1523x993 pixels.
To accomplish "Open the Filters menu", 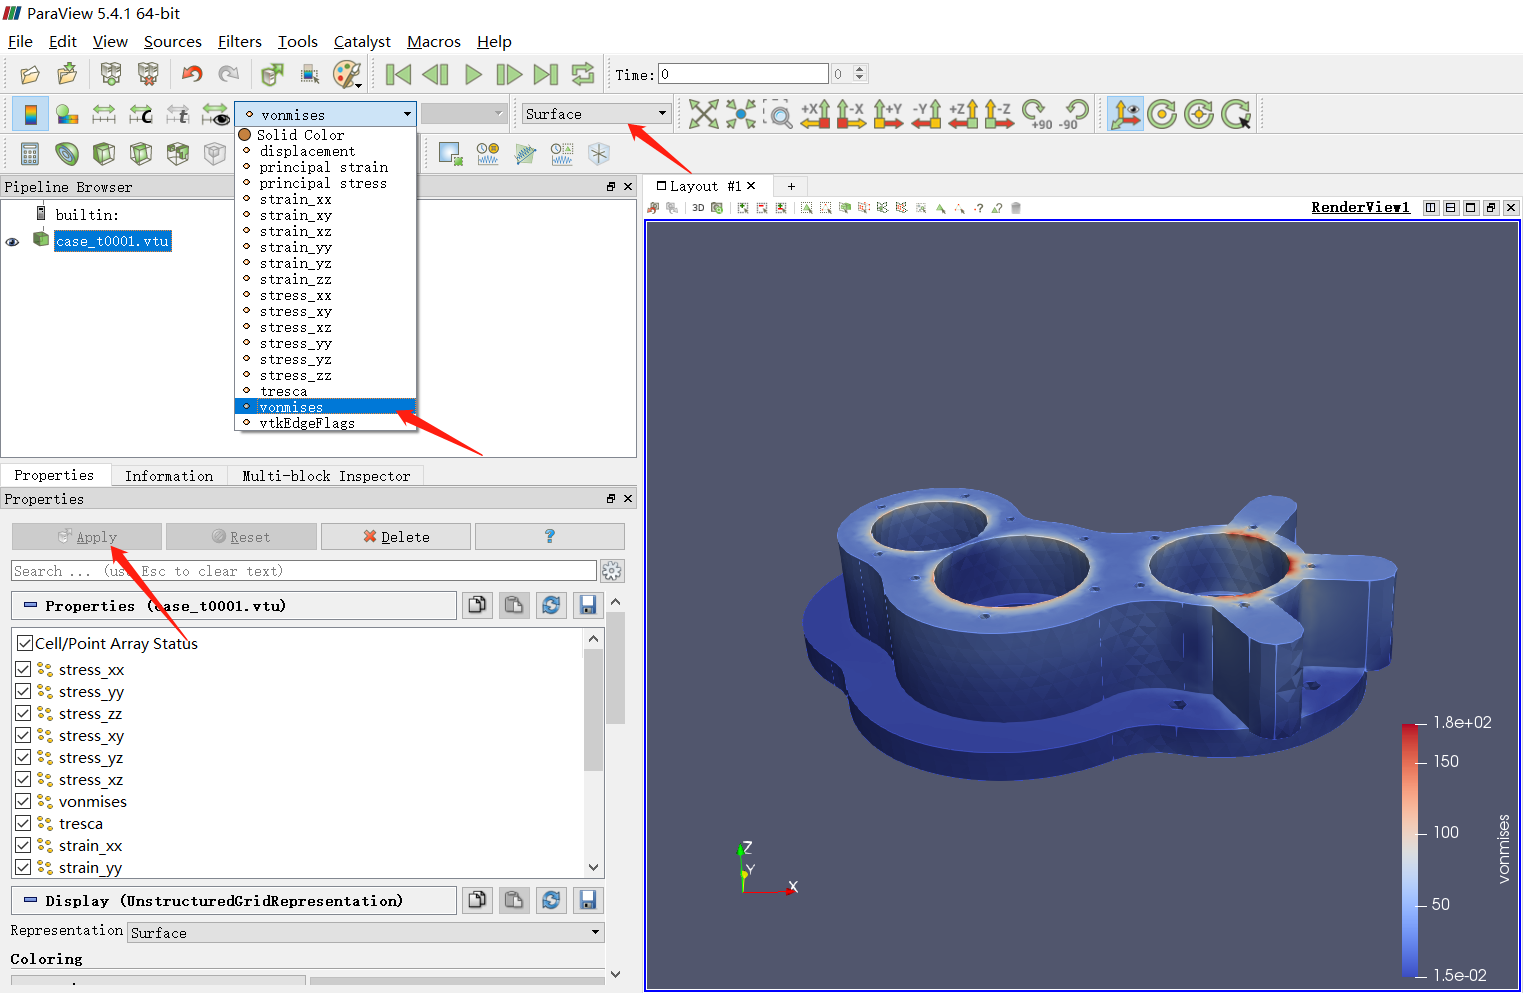I will click(x=239, y=41).
